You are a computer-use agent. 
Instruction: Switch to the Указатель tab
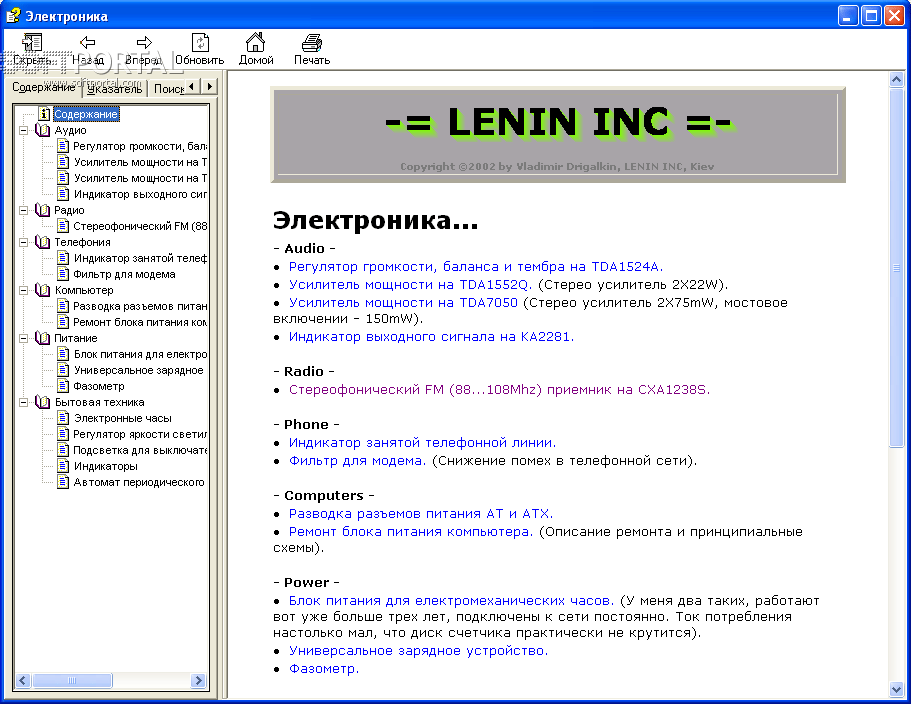pyautogui.click(x=114, y=89)
